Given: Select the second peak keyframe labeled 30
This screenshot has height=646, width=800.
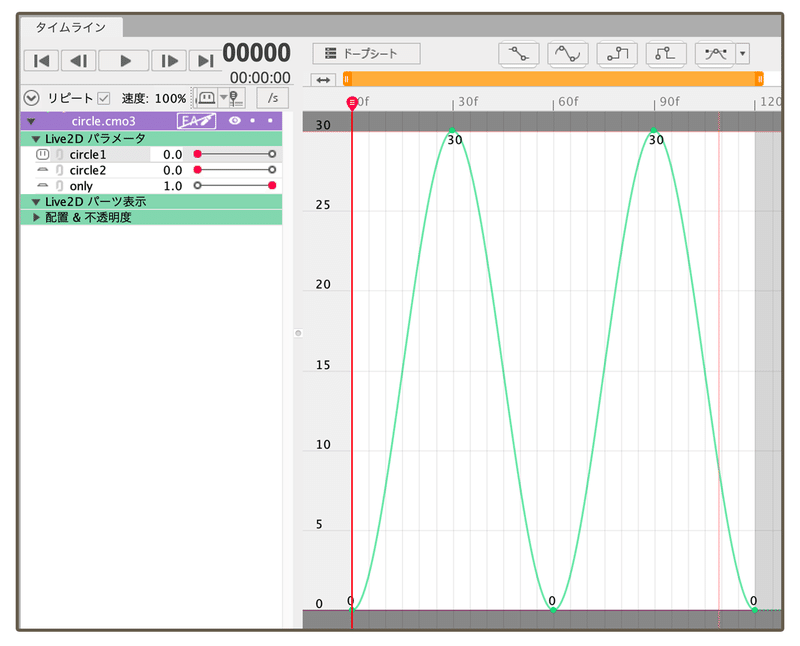Looking at the screenshot, I should 654,131.
